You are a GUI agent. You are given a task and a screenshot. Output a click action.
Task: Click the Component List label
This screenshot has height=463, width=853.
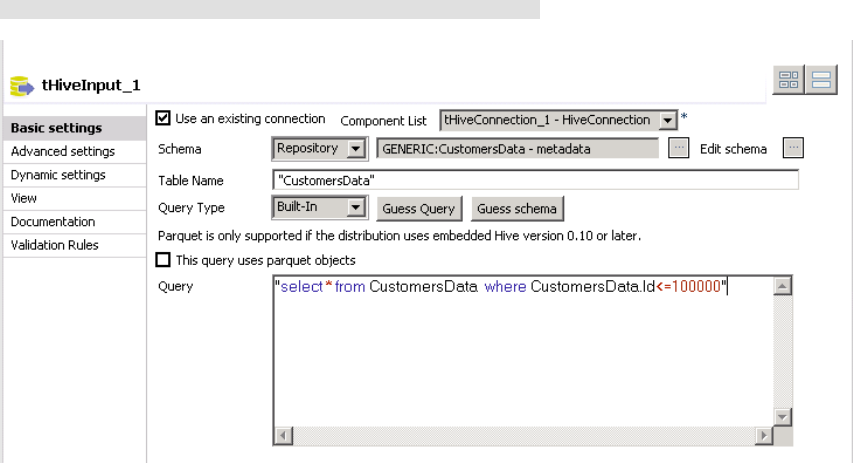coord(384,121)
